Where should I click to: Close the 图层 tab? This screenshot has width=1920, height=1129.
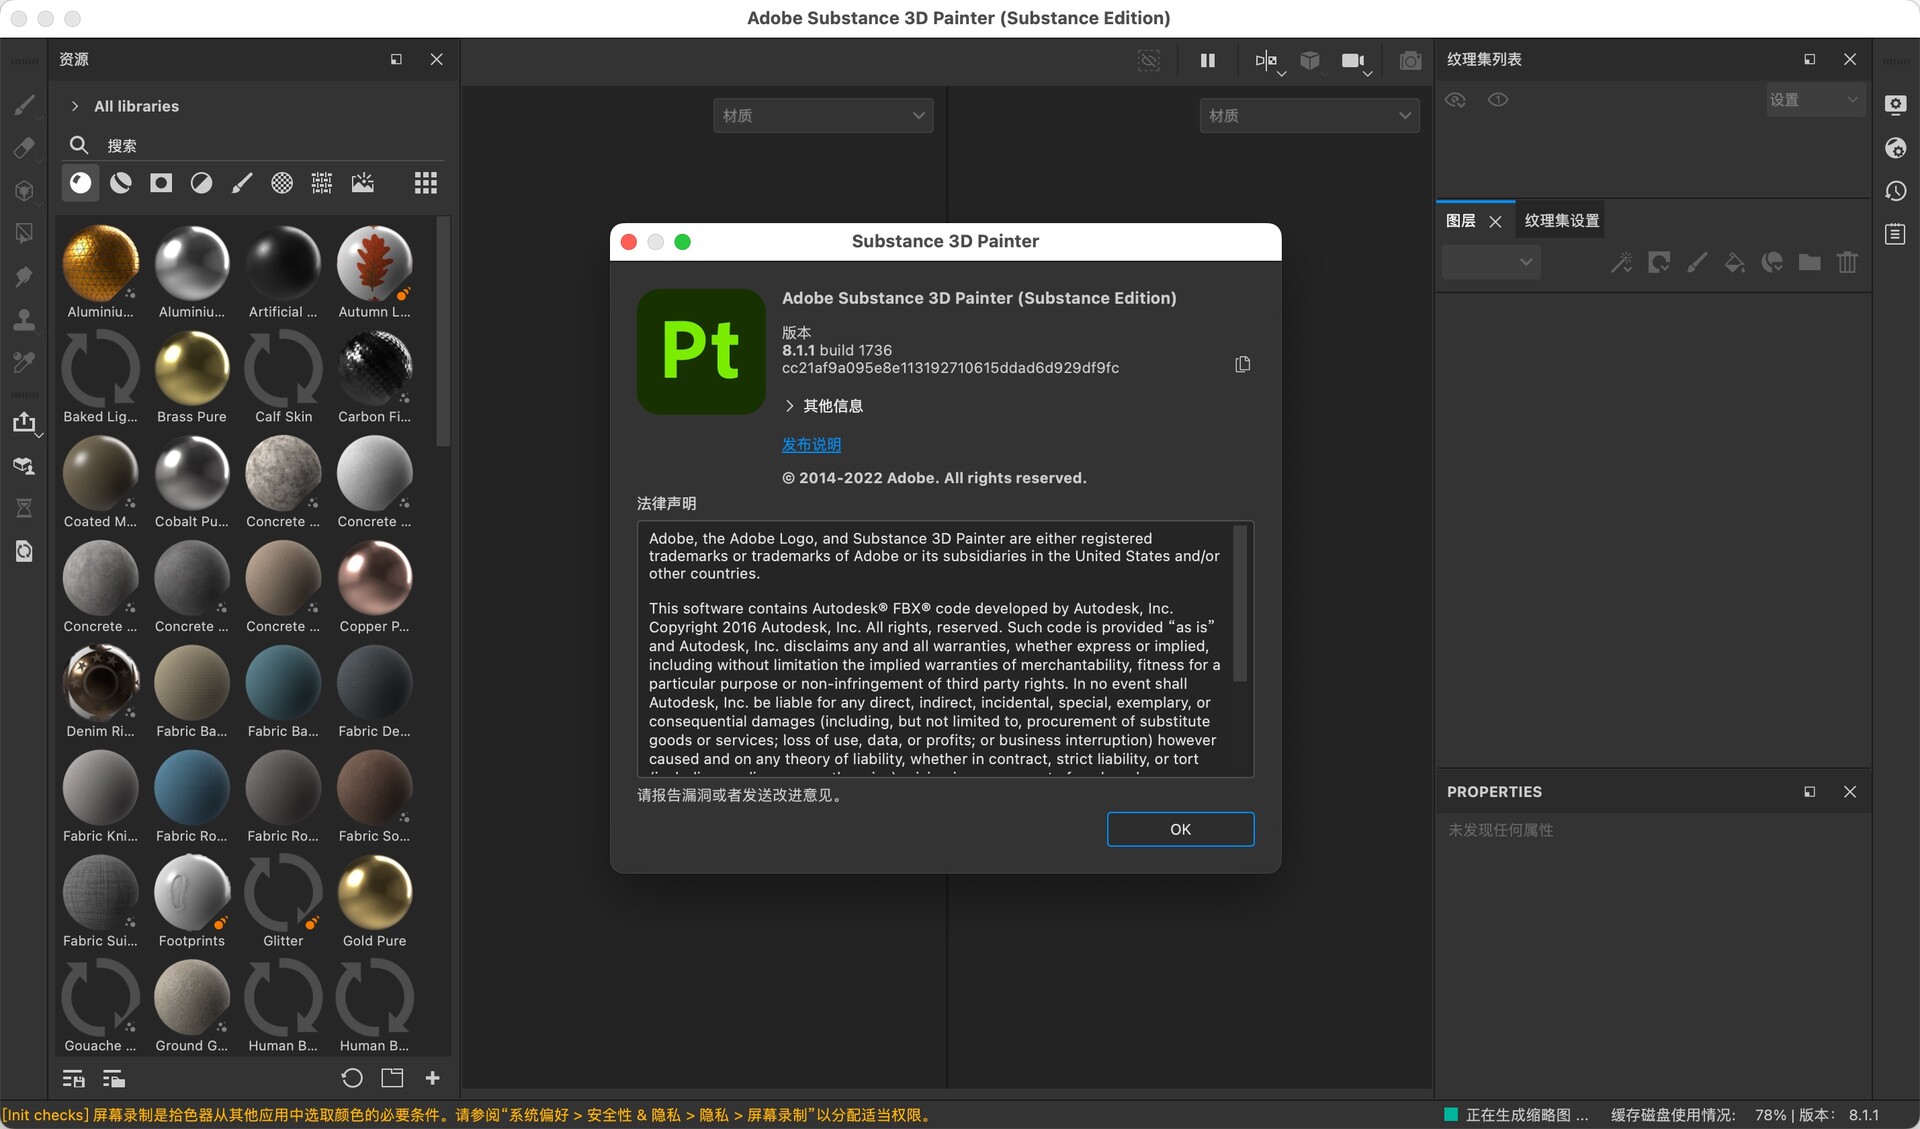coord(1496,222)
